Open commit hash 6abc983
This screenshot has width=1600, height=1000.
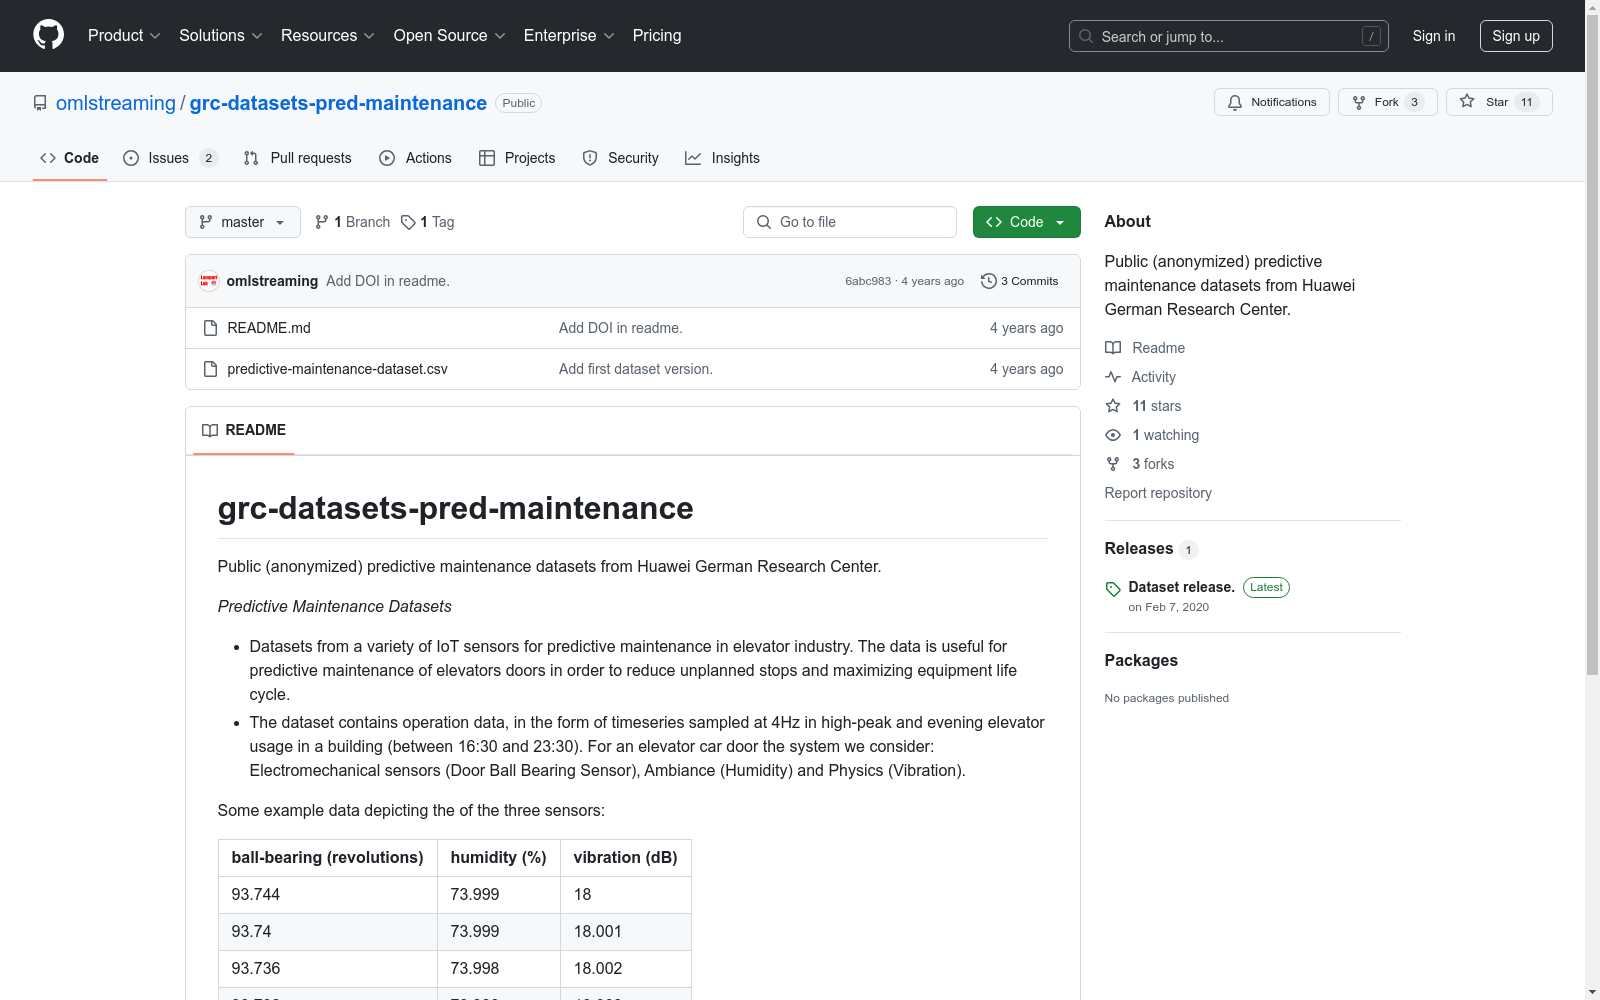(868, 281)
